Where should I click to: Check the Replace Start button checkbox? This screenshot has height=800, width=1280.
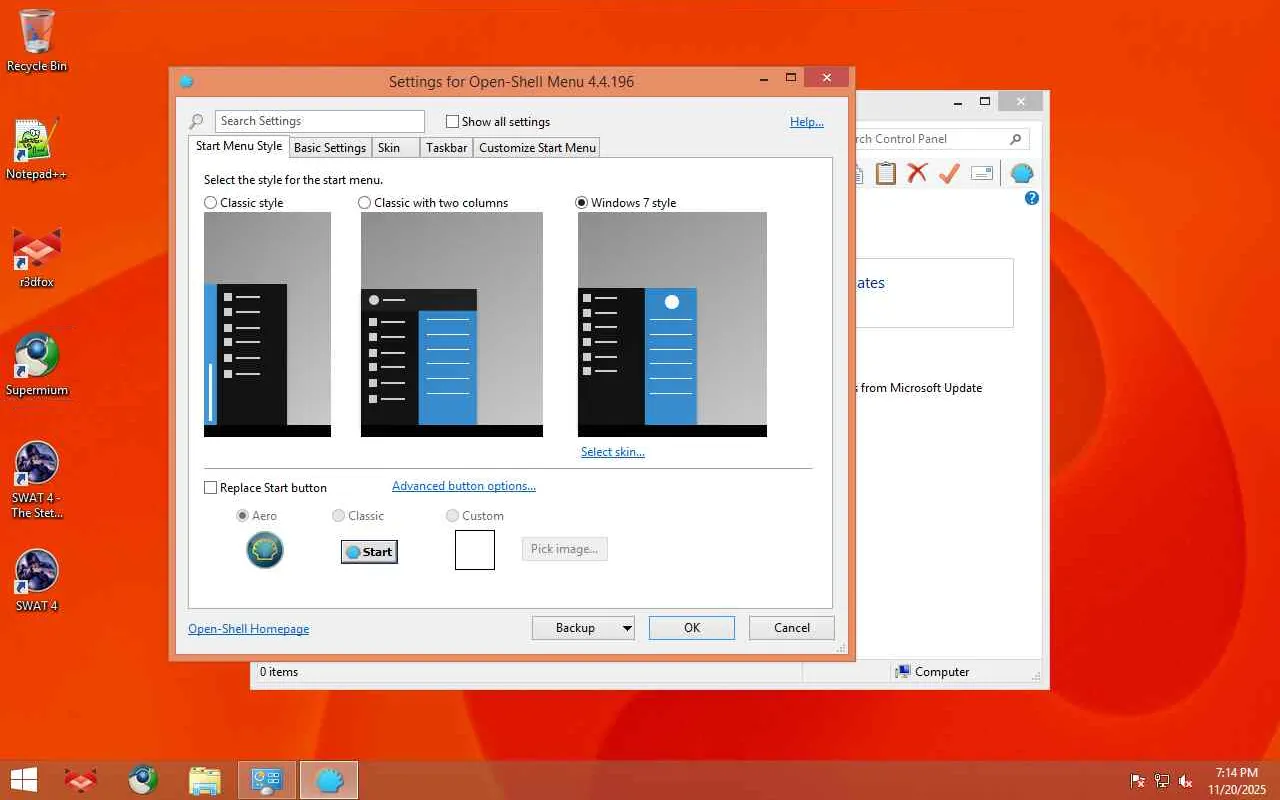coord(210,488)
